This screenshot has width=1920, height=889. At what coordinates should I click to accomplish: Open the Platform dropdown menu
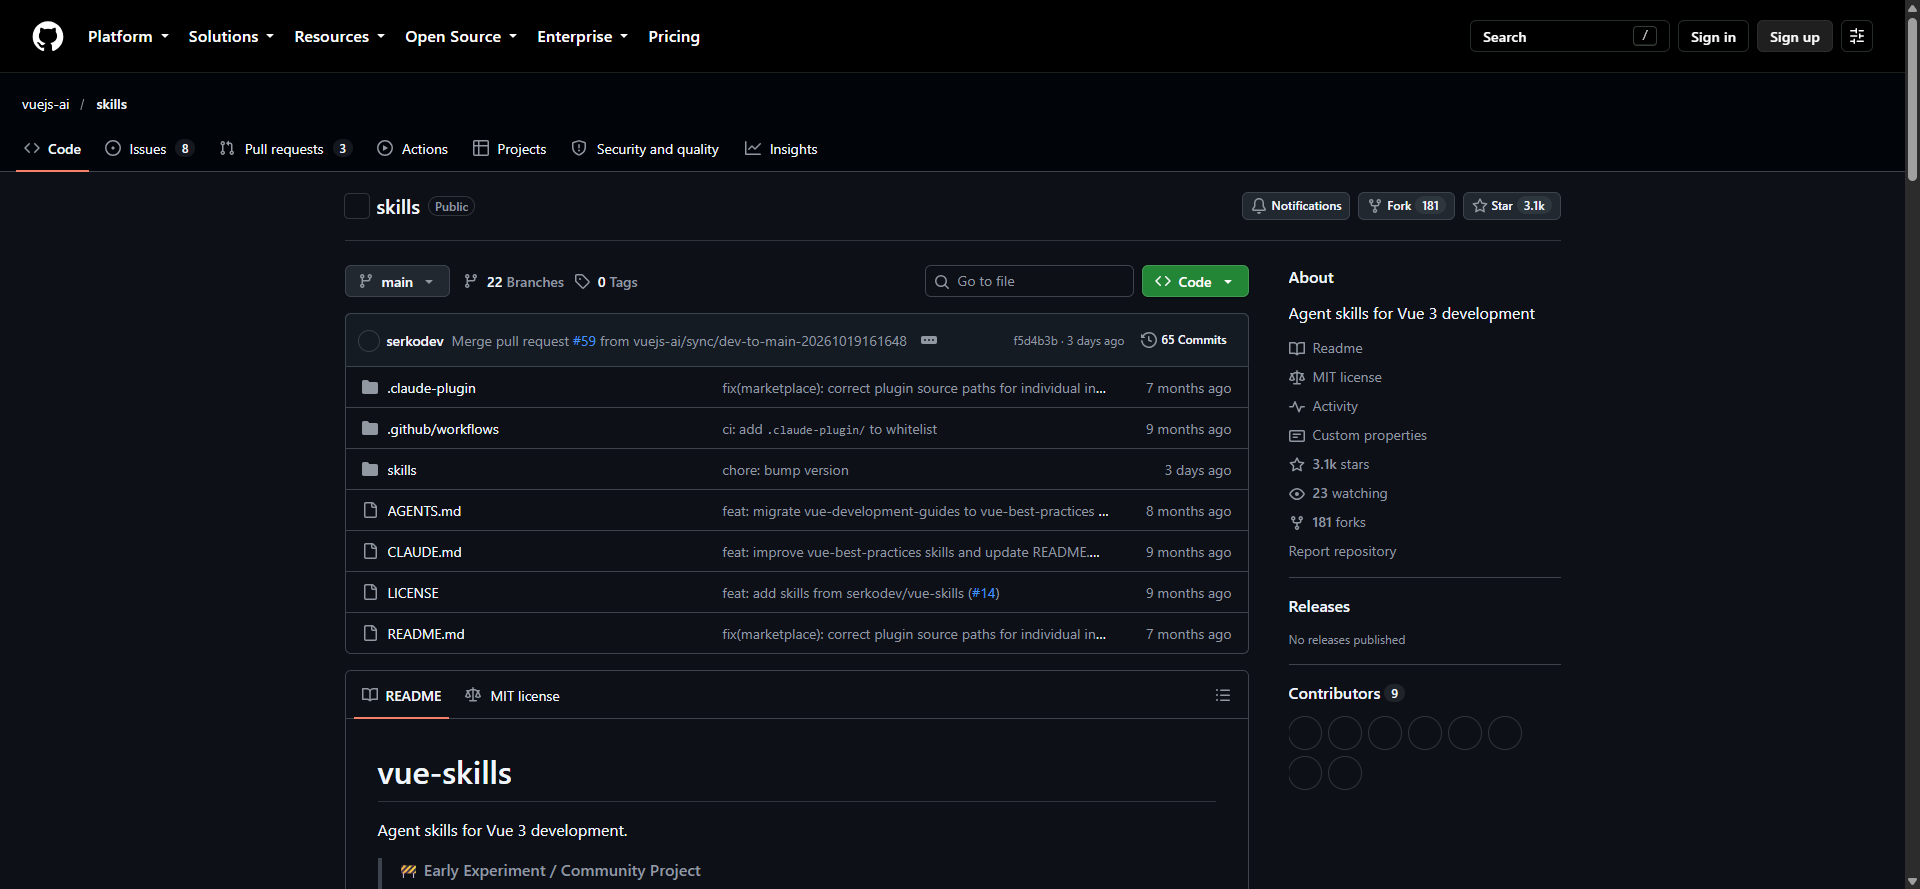(128, 37)
